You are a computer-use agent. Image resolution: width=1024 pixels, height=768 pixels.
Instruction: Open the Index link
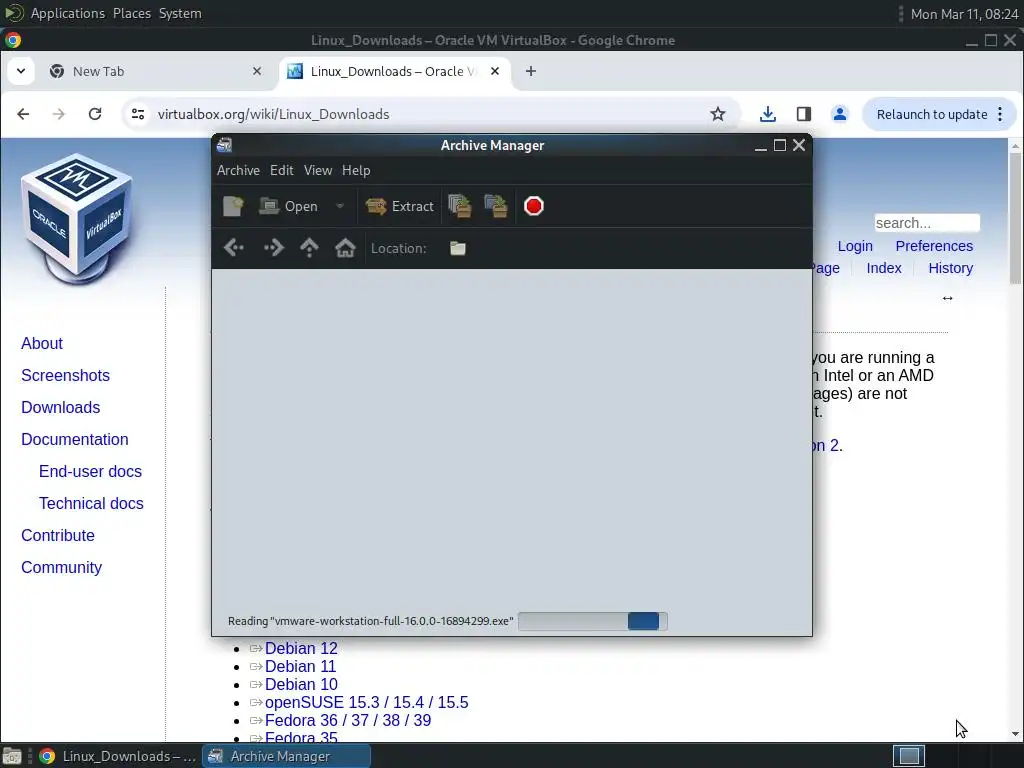(884, 268)
